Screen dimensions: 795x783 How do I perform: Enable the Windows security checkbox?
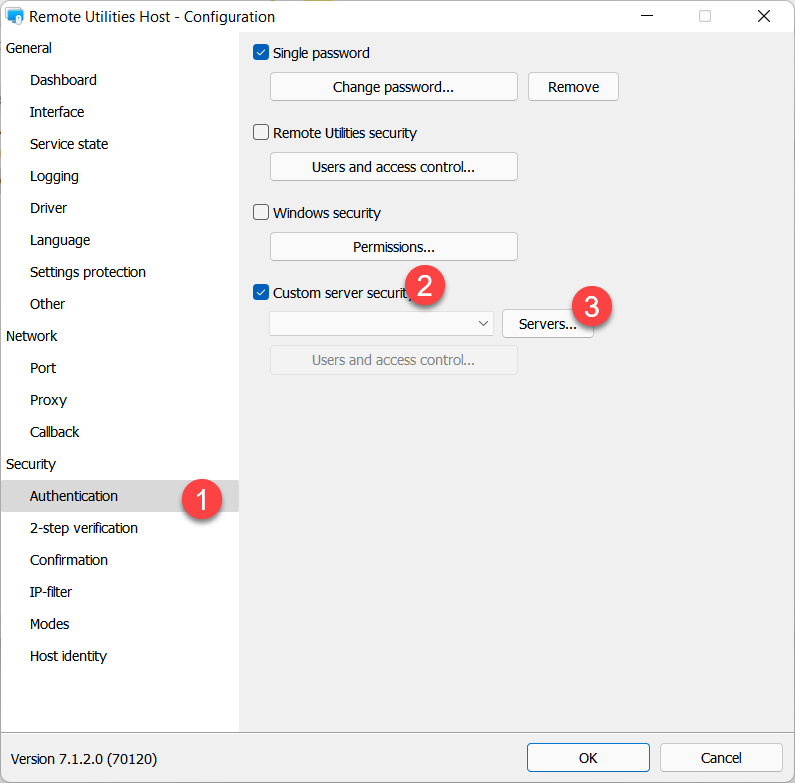[262, 213]
